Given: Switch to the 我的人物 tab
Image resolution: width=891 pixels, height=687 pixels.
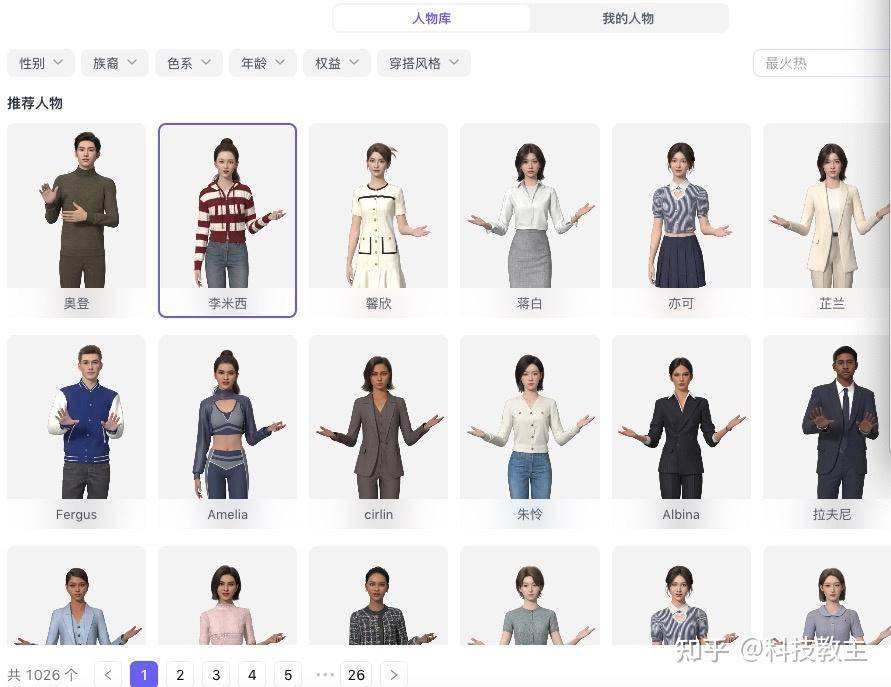Looking at the screenshot, I should [628, 18].
